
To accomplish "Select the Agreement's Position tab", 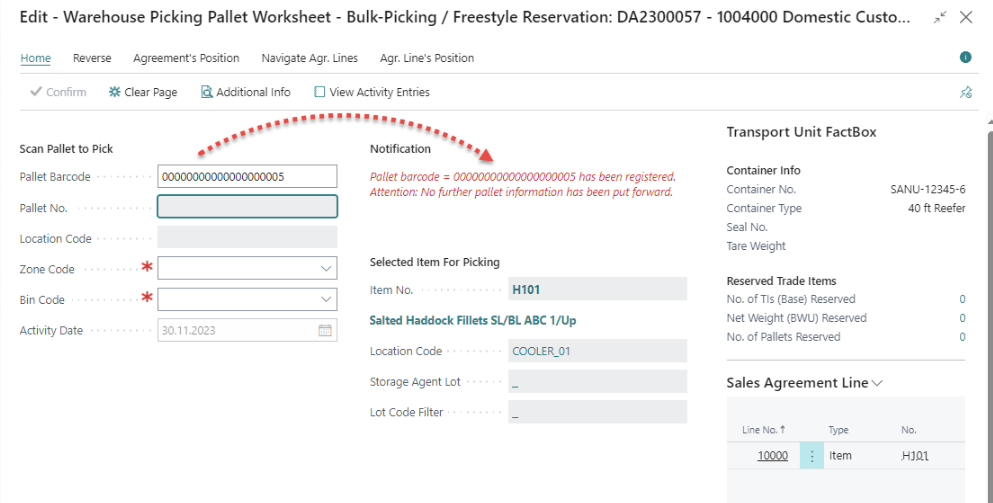I will [186, 58].
